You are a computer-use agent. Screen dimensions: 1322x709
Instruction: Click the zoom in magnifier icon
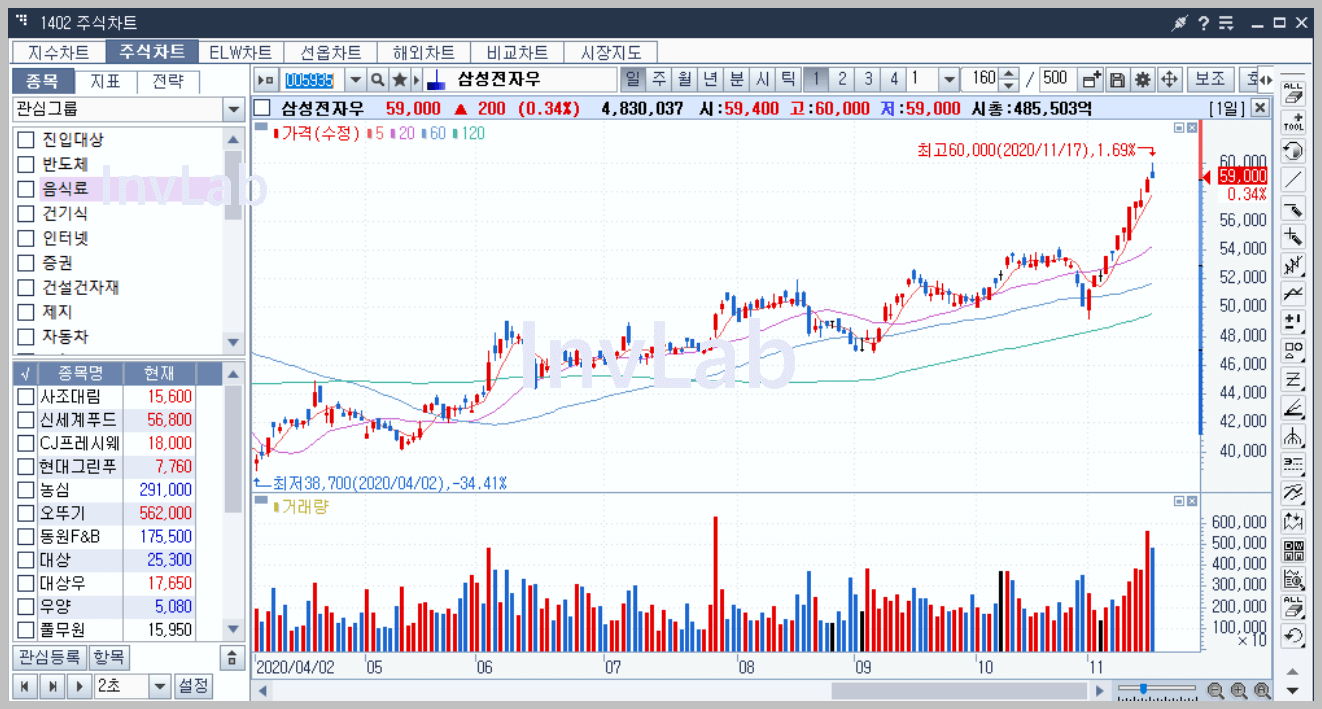click(x=1239, y=690)
